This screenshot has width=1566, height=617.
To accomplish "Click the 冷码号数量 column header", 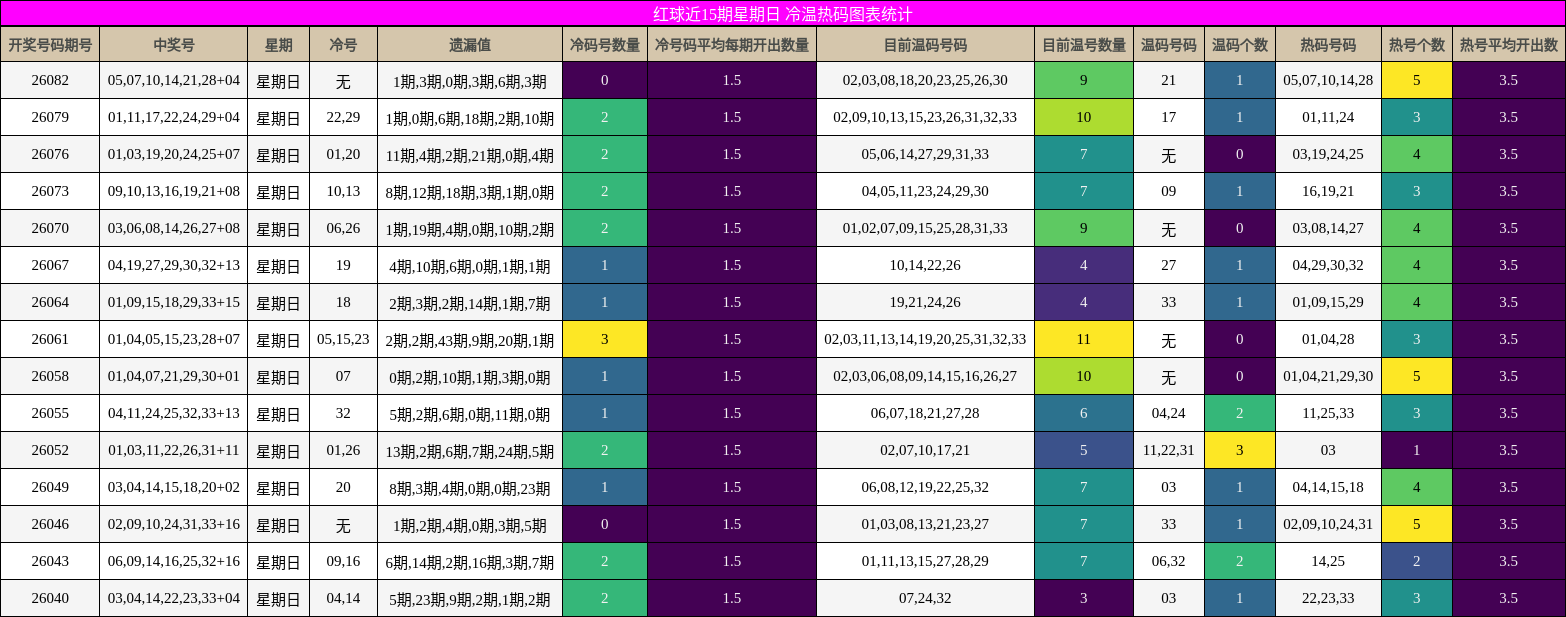I will coord(605,45).
